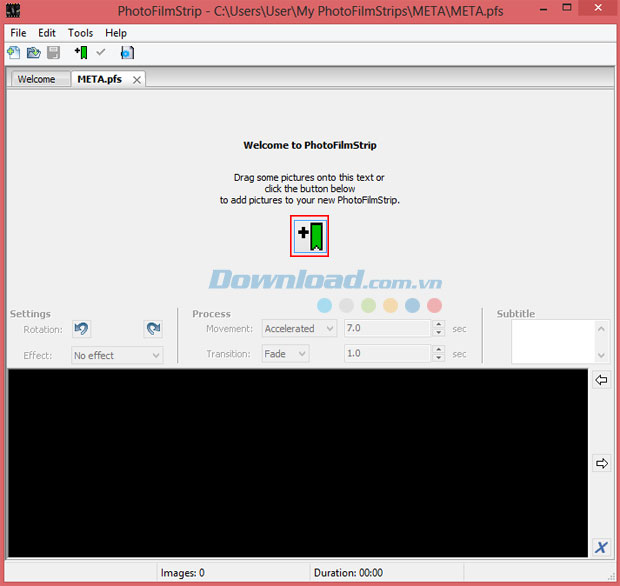620x586 pixels.
Task: Click the transition duration field showing 1.0
Action: (x=387, y=353)
